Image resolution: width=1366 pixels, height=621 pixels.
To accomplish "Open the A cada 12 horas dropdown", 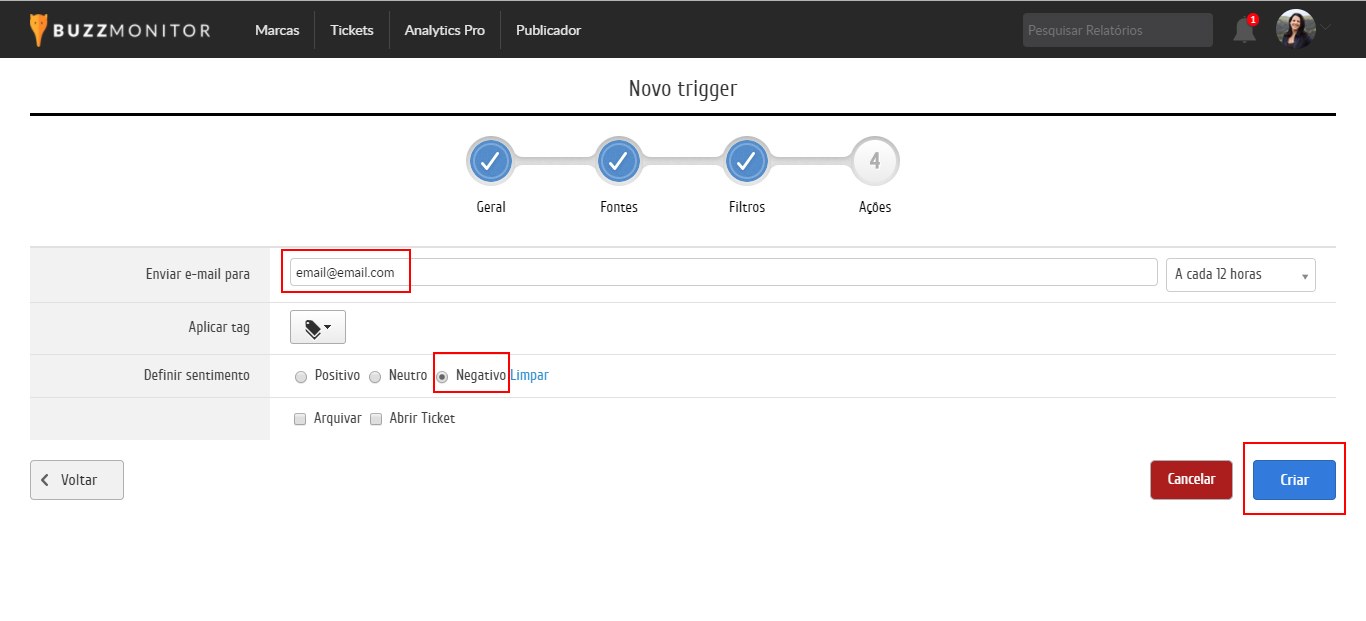I will 1240,275.
